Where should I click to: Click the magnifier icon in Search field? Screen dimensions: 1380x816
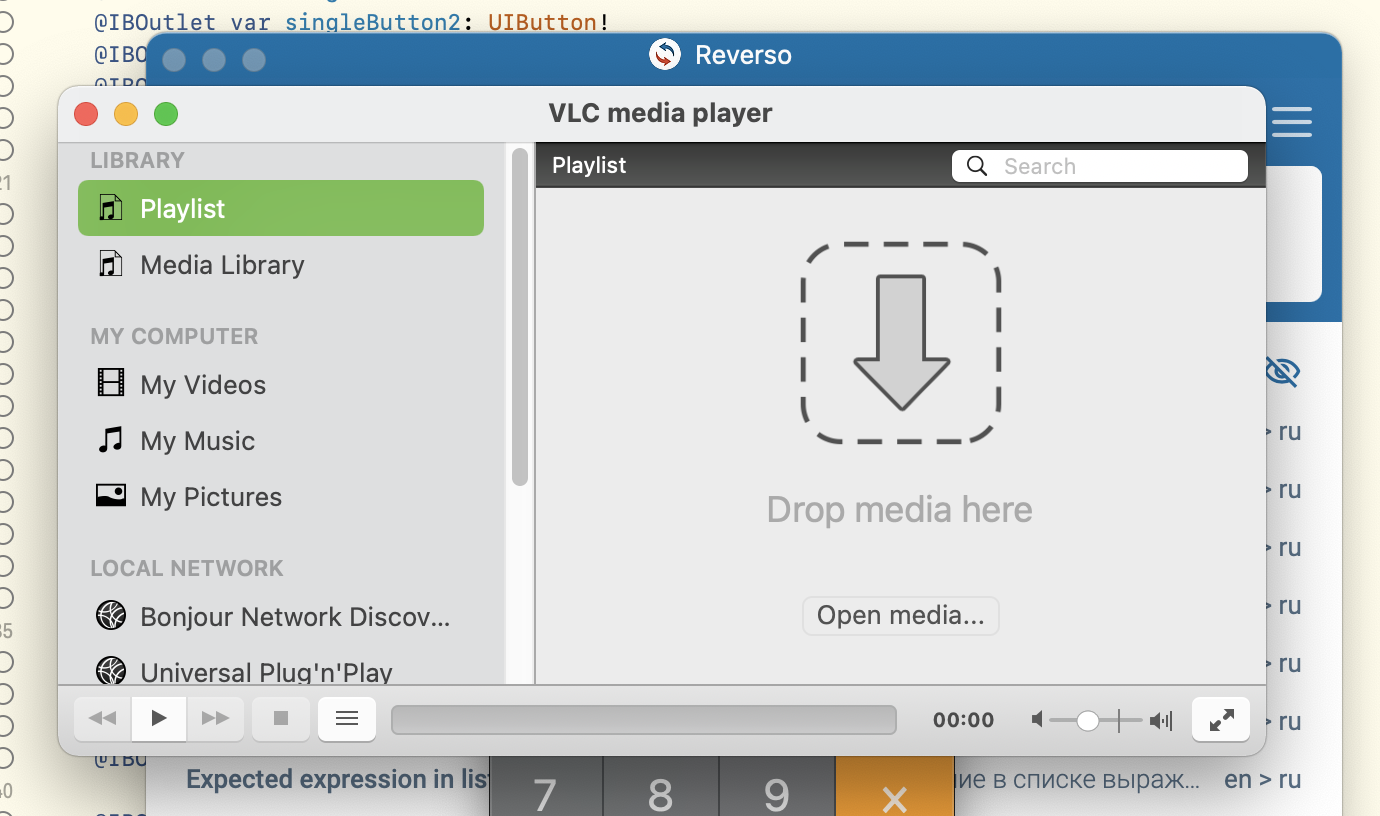pyautogui.click(x=977, y=166)
